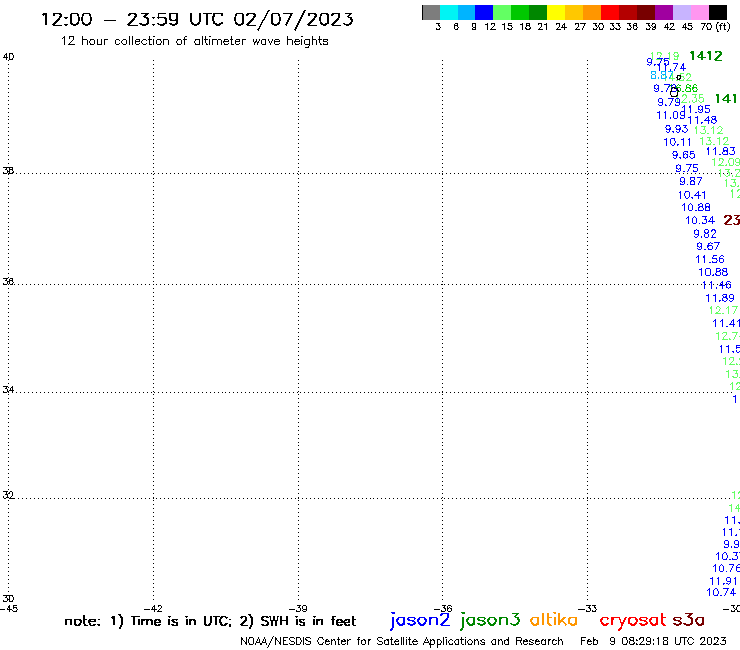Click the wave height value "10.74"
740x650 pixels.
(x=721, y=592)
